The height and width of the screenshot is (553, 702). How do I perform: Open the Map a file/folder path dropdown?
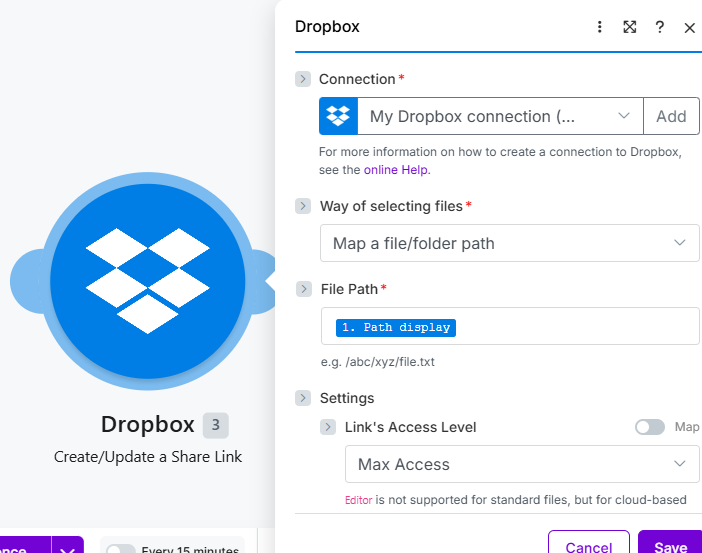click(509, 243)
